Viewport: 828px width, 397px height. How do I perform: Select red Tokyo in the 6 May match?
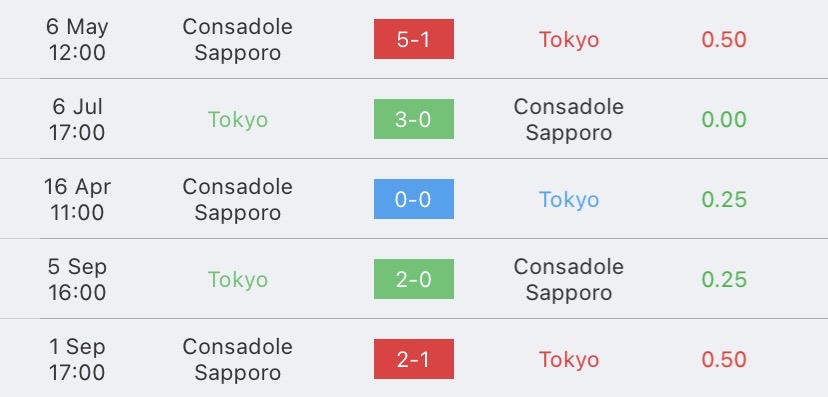coord(569,40)
